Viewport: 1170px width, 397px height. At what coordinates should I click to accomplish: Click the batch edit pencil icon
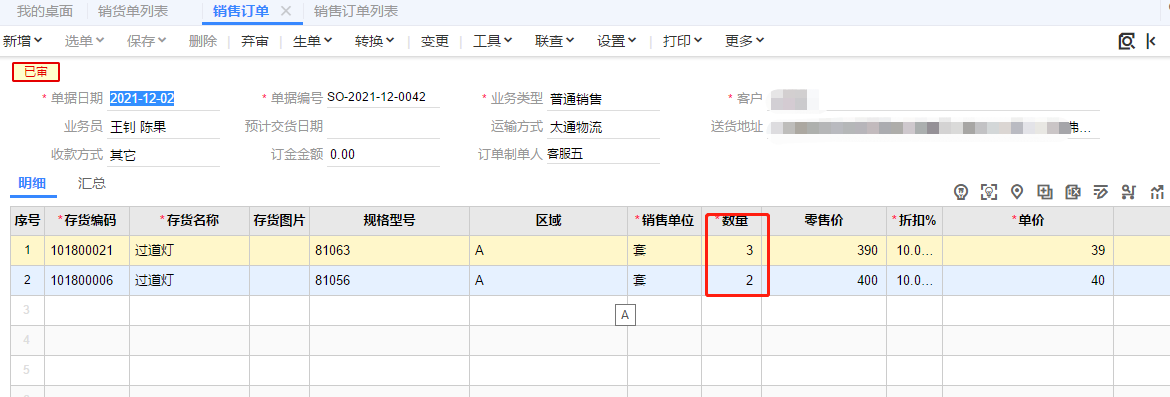pyautogui.click(x=1101, y=192)
